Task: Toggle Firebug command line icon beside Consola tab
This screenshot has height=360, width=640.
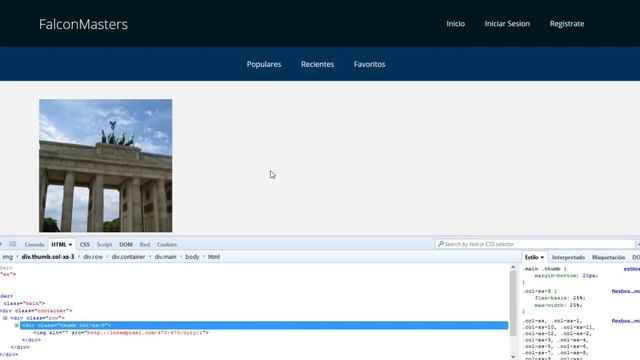Action: 13,244
